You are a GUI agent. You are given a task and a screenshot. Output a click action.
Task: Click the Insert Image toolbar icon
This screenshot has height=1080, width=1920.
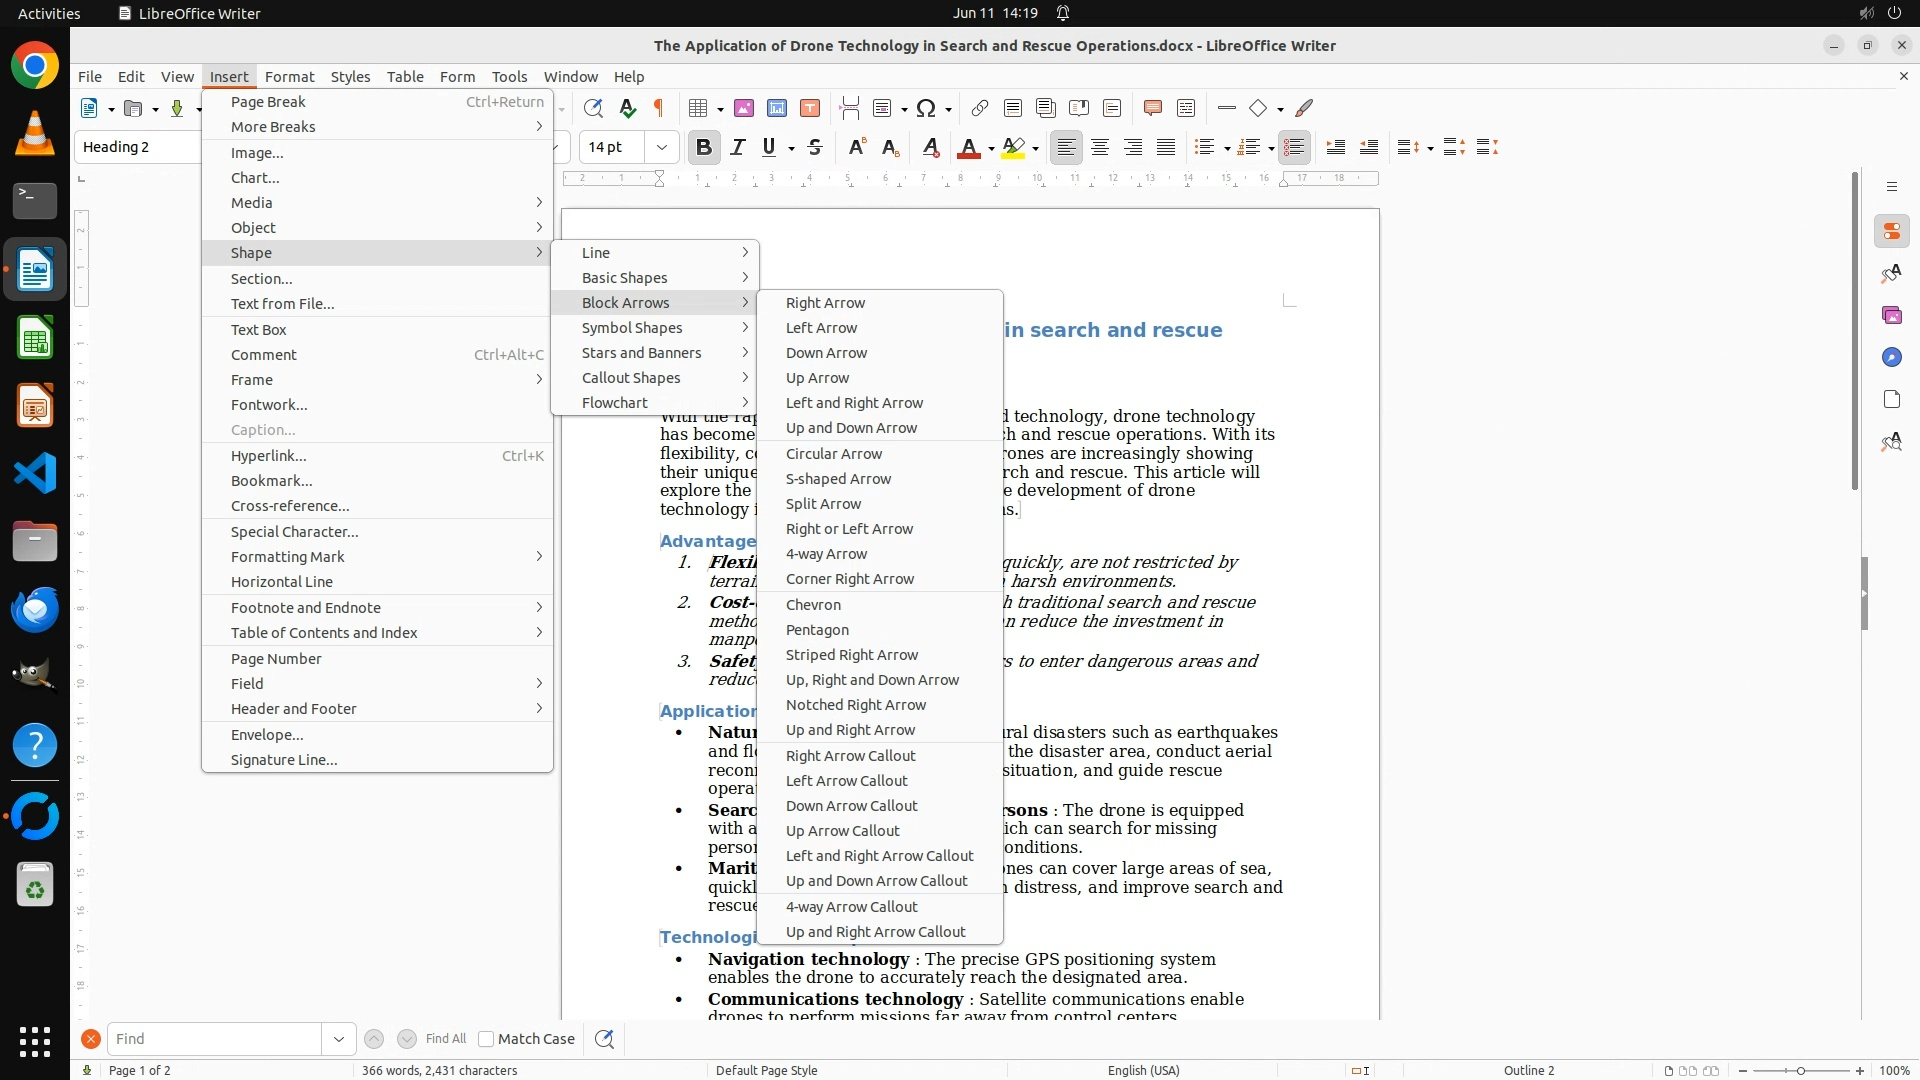744,108
